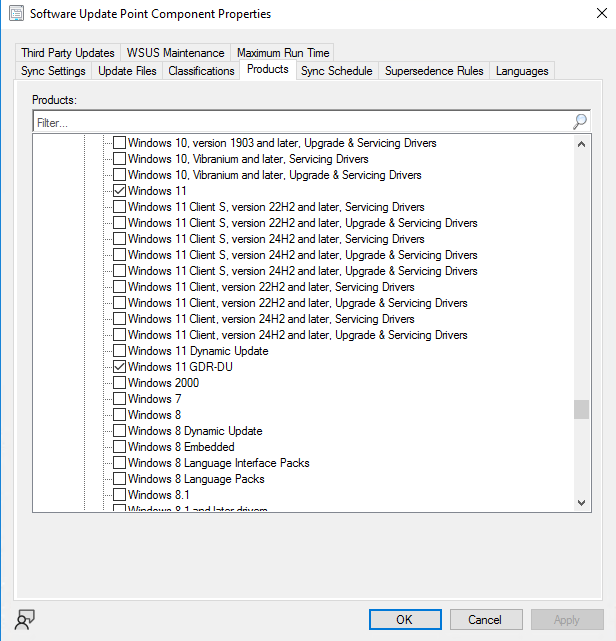Dismiss the dialog with Cancel
This screenshot has height=641, width=616.
pos(486,620)
